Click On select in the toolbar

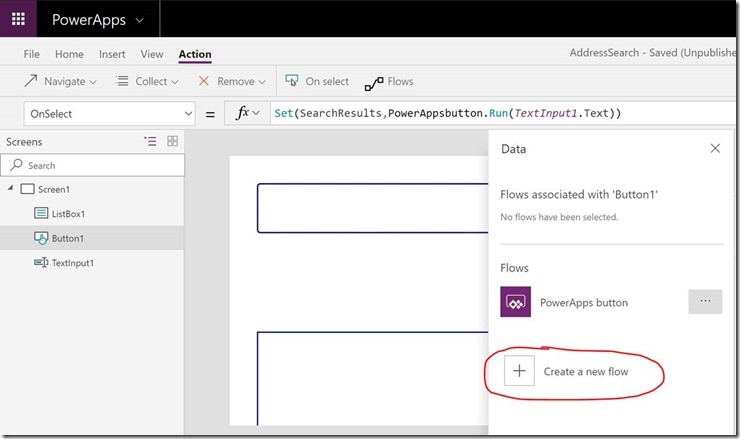click(317, 81)
